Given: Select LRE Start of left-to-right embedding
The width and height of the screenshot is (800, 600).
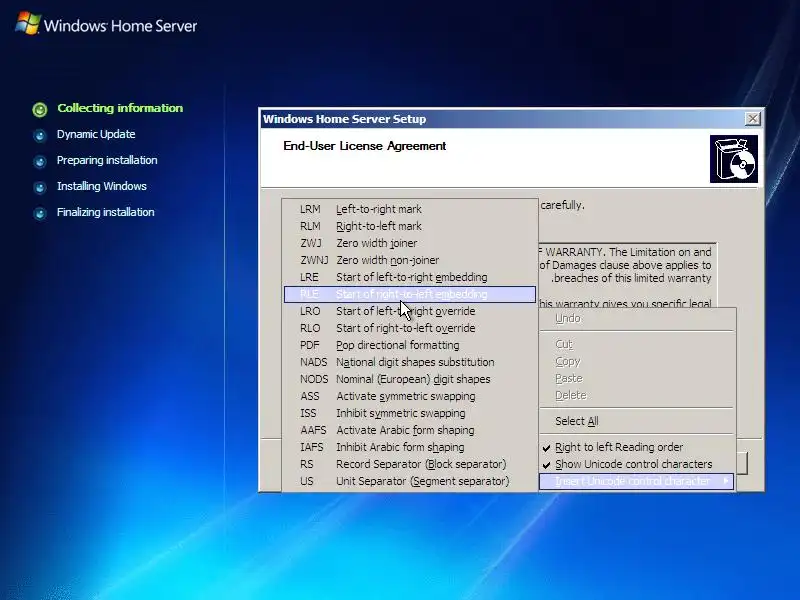Looking at the screenshot, I should click(410, 277).
